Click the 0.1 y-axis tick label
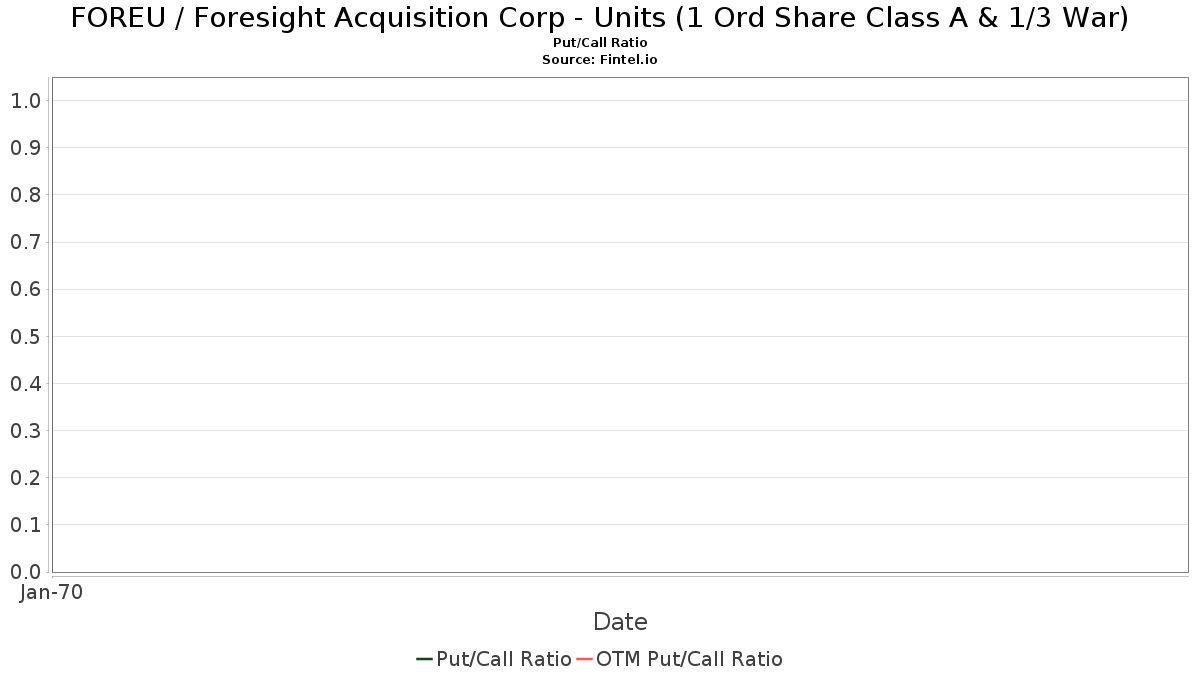 click(x=25, y=525)
